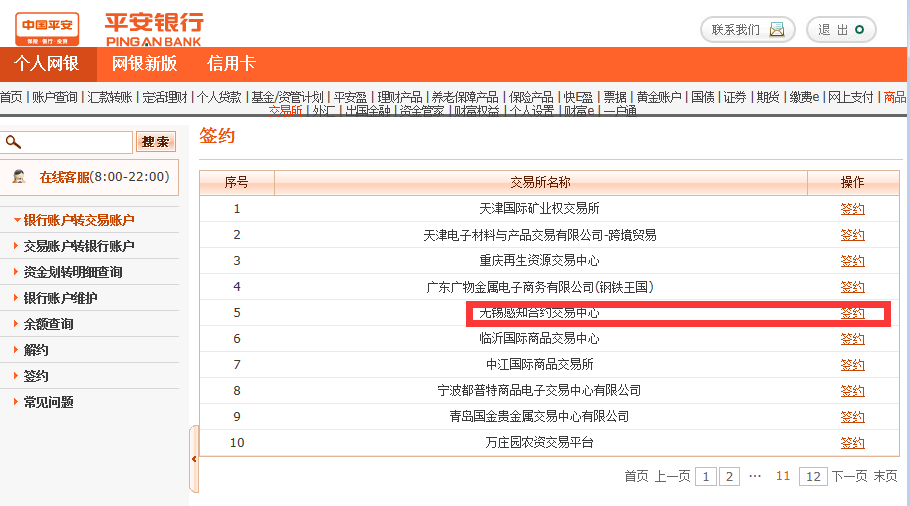Expand 余额查询 in sidebar
Screen dimensions: 910x506
pos(48,324)
